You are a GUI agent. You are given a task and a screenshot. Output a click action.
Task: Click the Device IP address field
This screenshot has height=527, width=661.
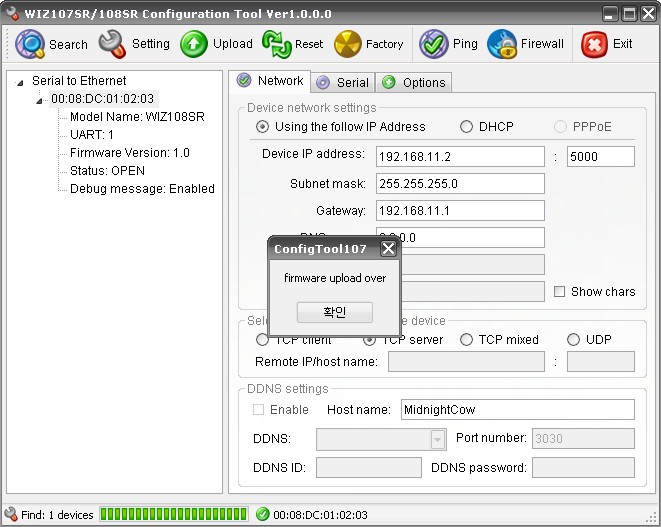(460, 156)
